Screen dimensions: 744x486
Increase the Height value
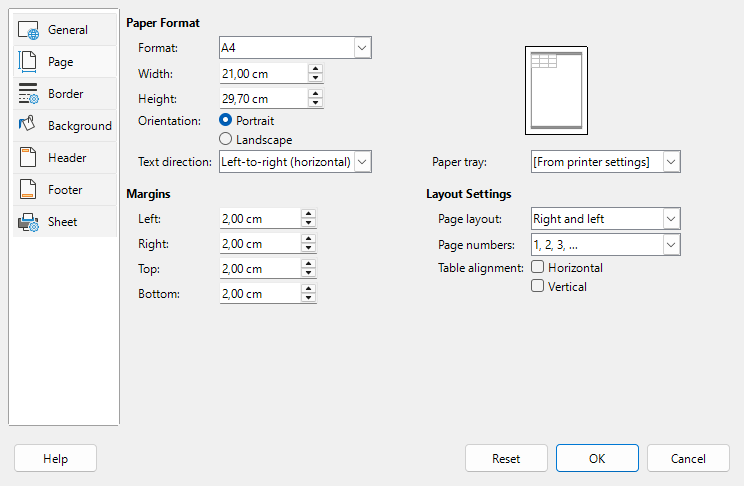[316, 94]
